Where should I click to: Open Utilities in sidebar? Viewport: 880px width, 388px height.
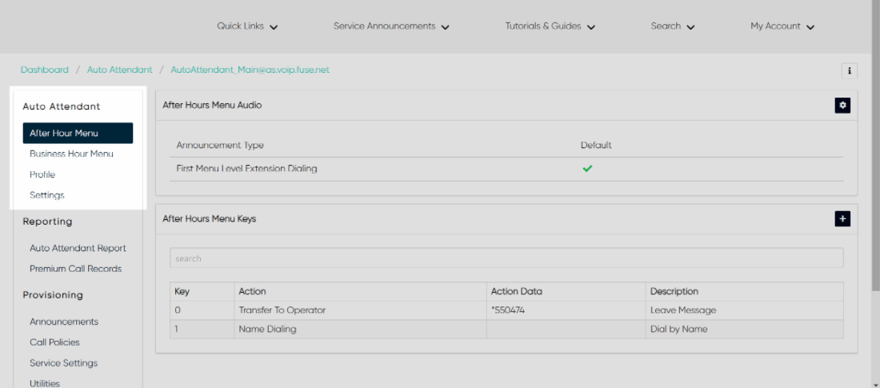(x=44, y=384)
